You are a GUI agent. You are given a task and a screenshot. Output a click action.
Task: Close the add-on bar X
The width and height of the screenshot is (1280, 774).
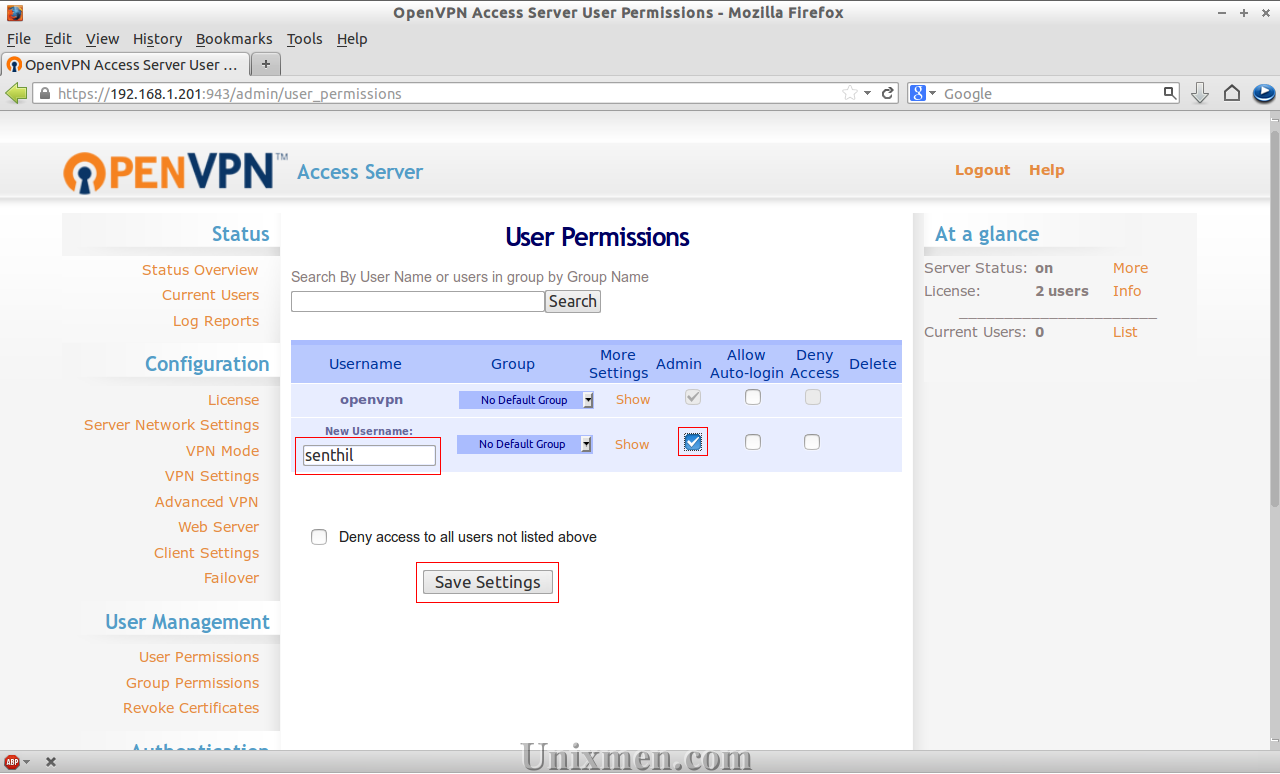click(51, 762)
